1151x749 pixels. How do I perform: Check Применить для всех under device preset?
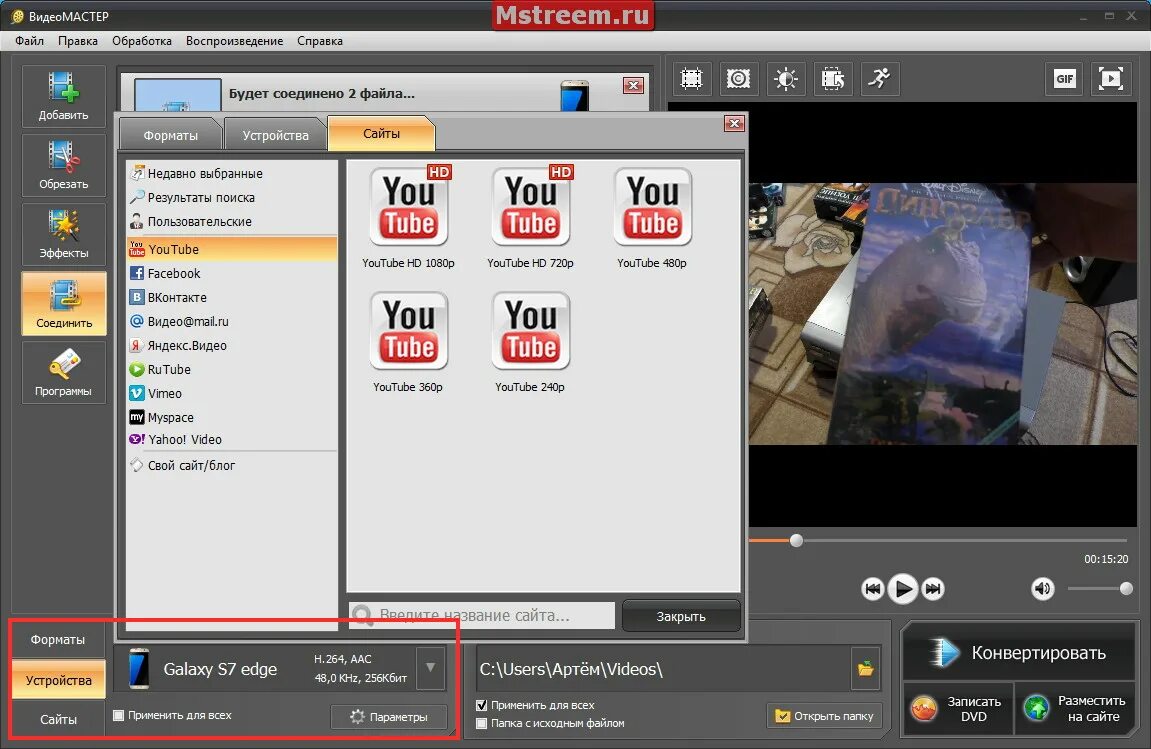tap(119, 715)
